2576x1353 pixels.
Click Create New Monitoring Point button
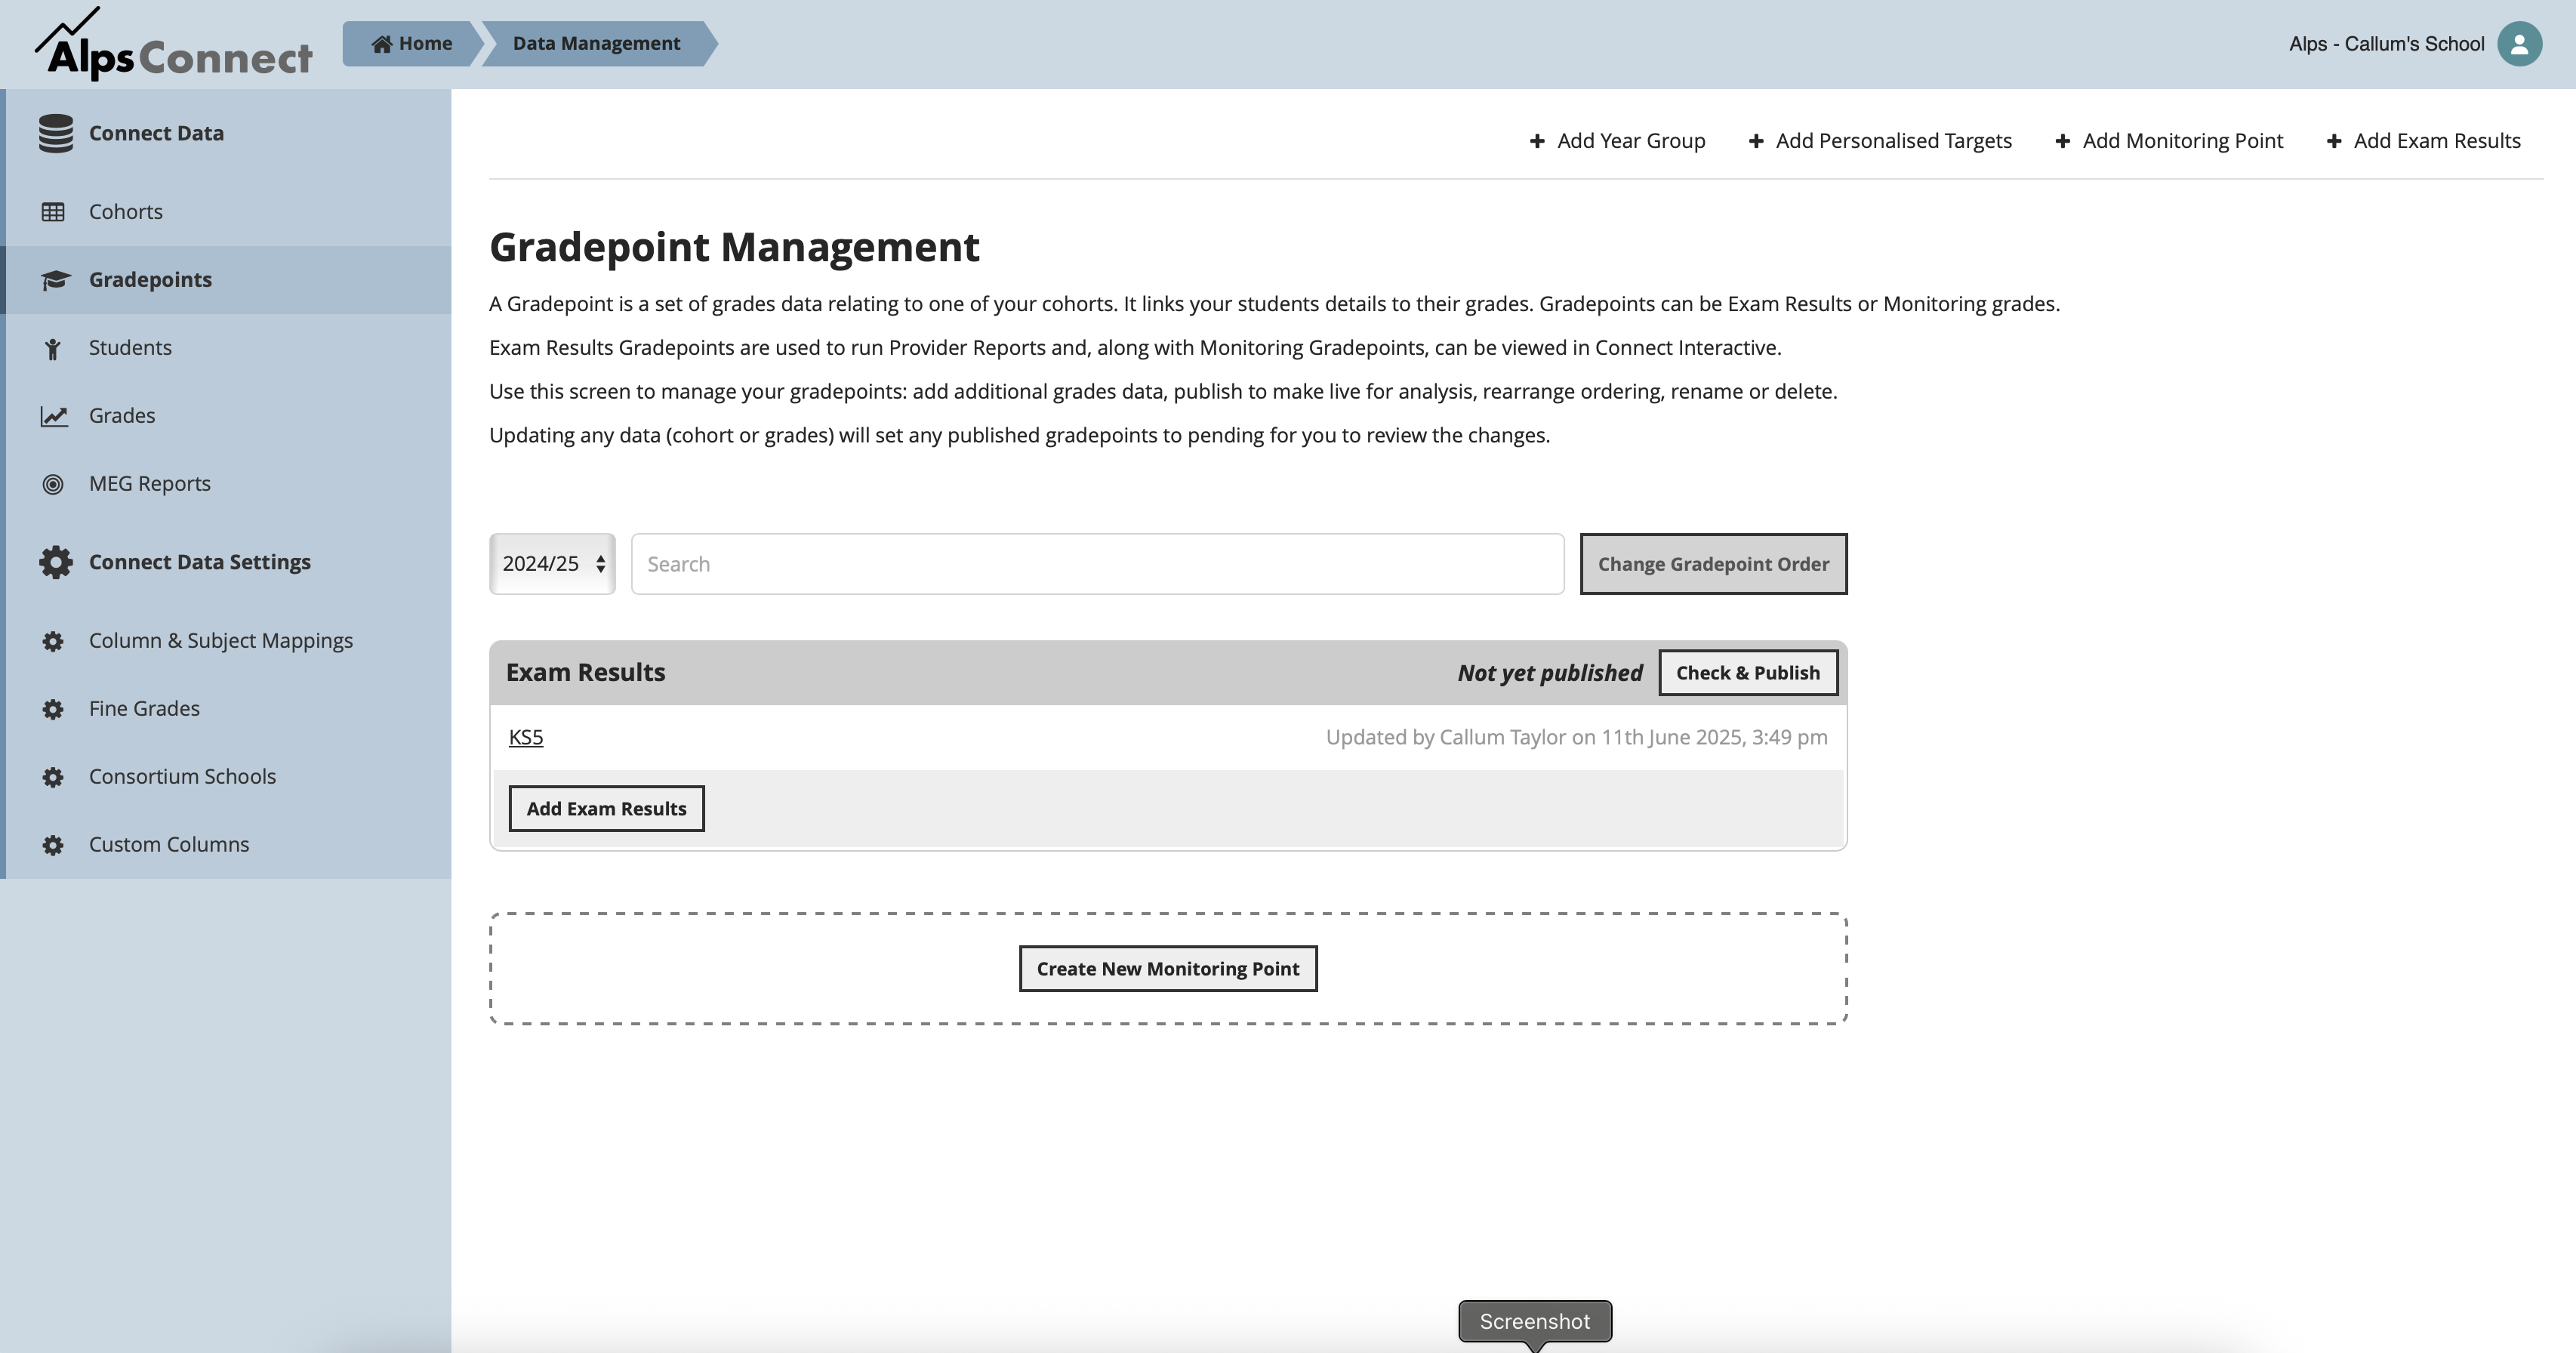(x=1168, y=969)
